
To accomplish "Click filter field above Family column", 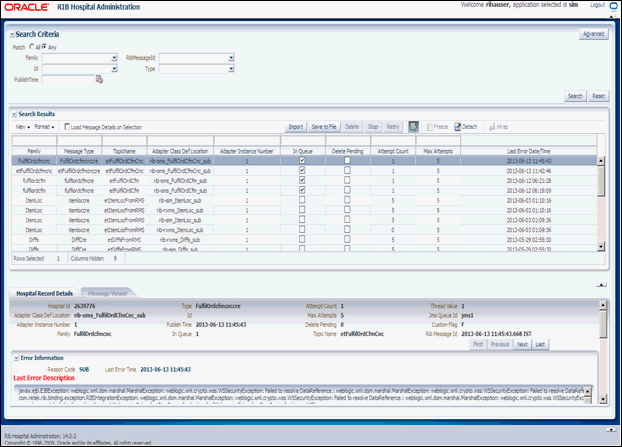I will pyautogui.click(x=34, y=141).
